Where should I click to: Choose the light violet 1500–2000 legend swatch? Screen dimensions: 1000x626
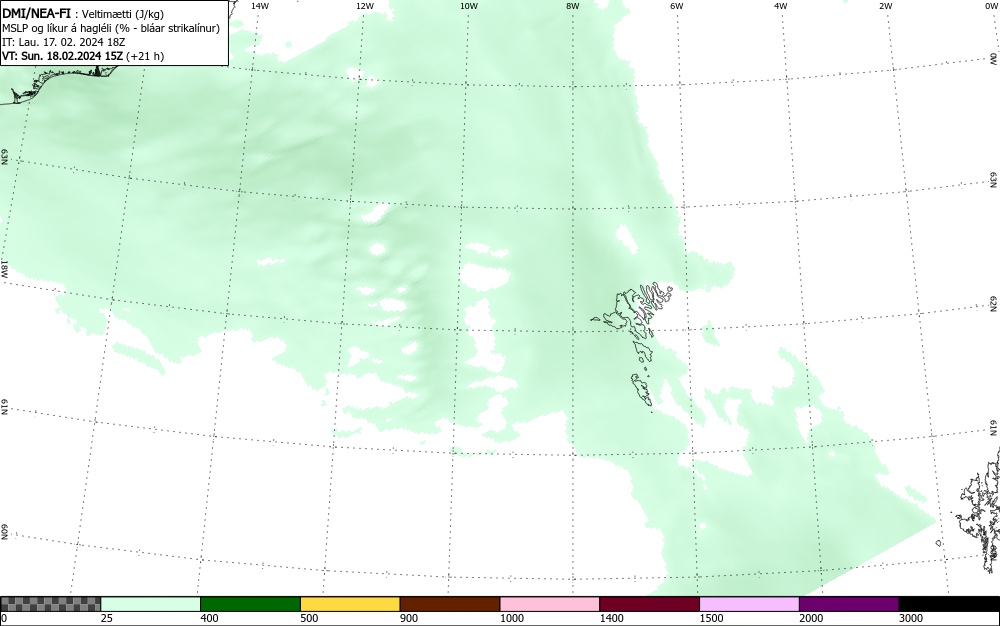click(x=749, y=604)
